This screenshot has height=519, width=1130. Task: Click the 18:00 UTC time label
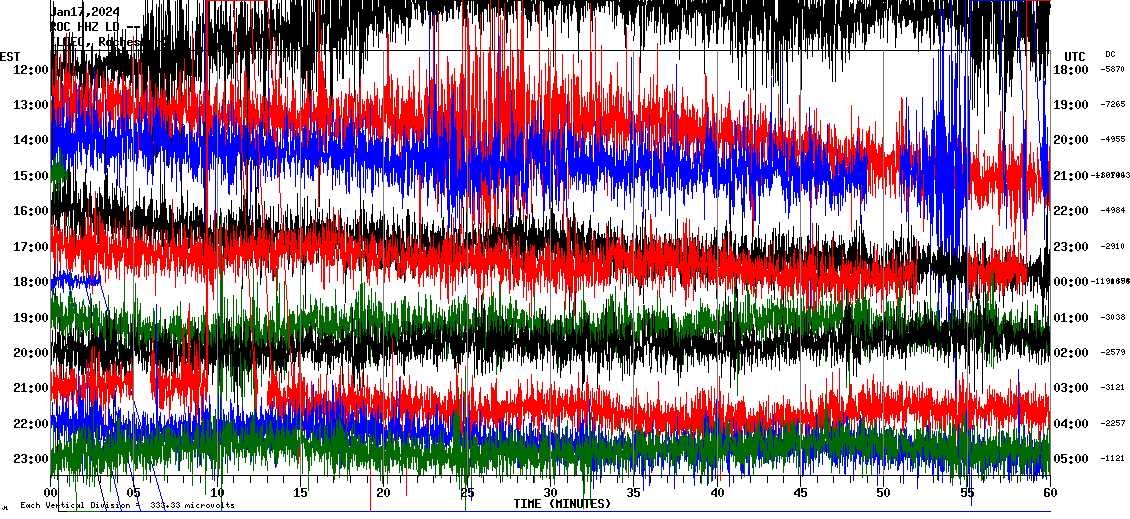pos(1071,69)
